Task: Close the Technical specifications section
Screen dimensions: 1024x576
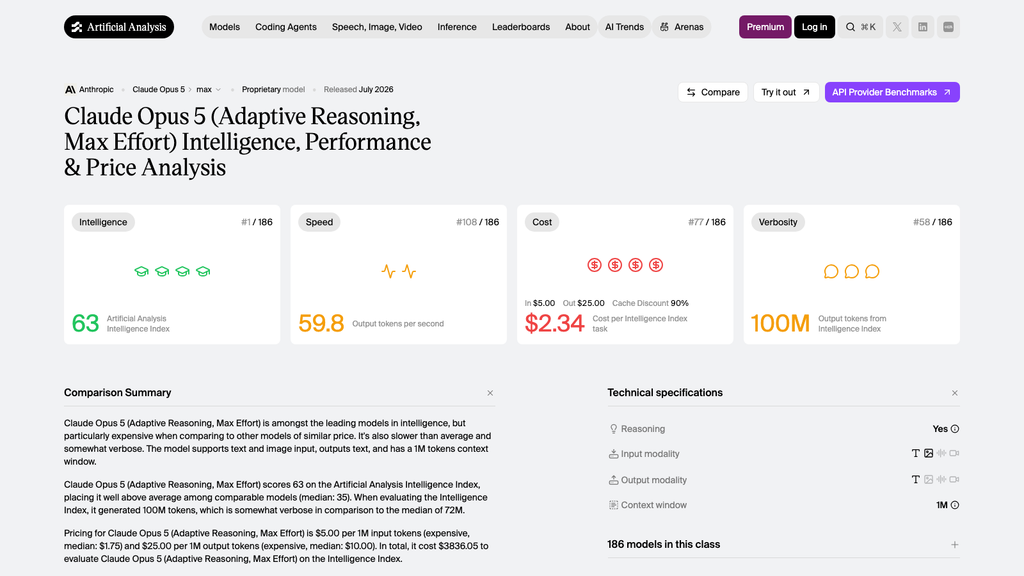Action: (x=955, y=393)
